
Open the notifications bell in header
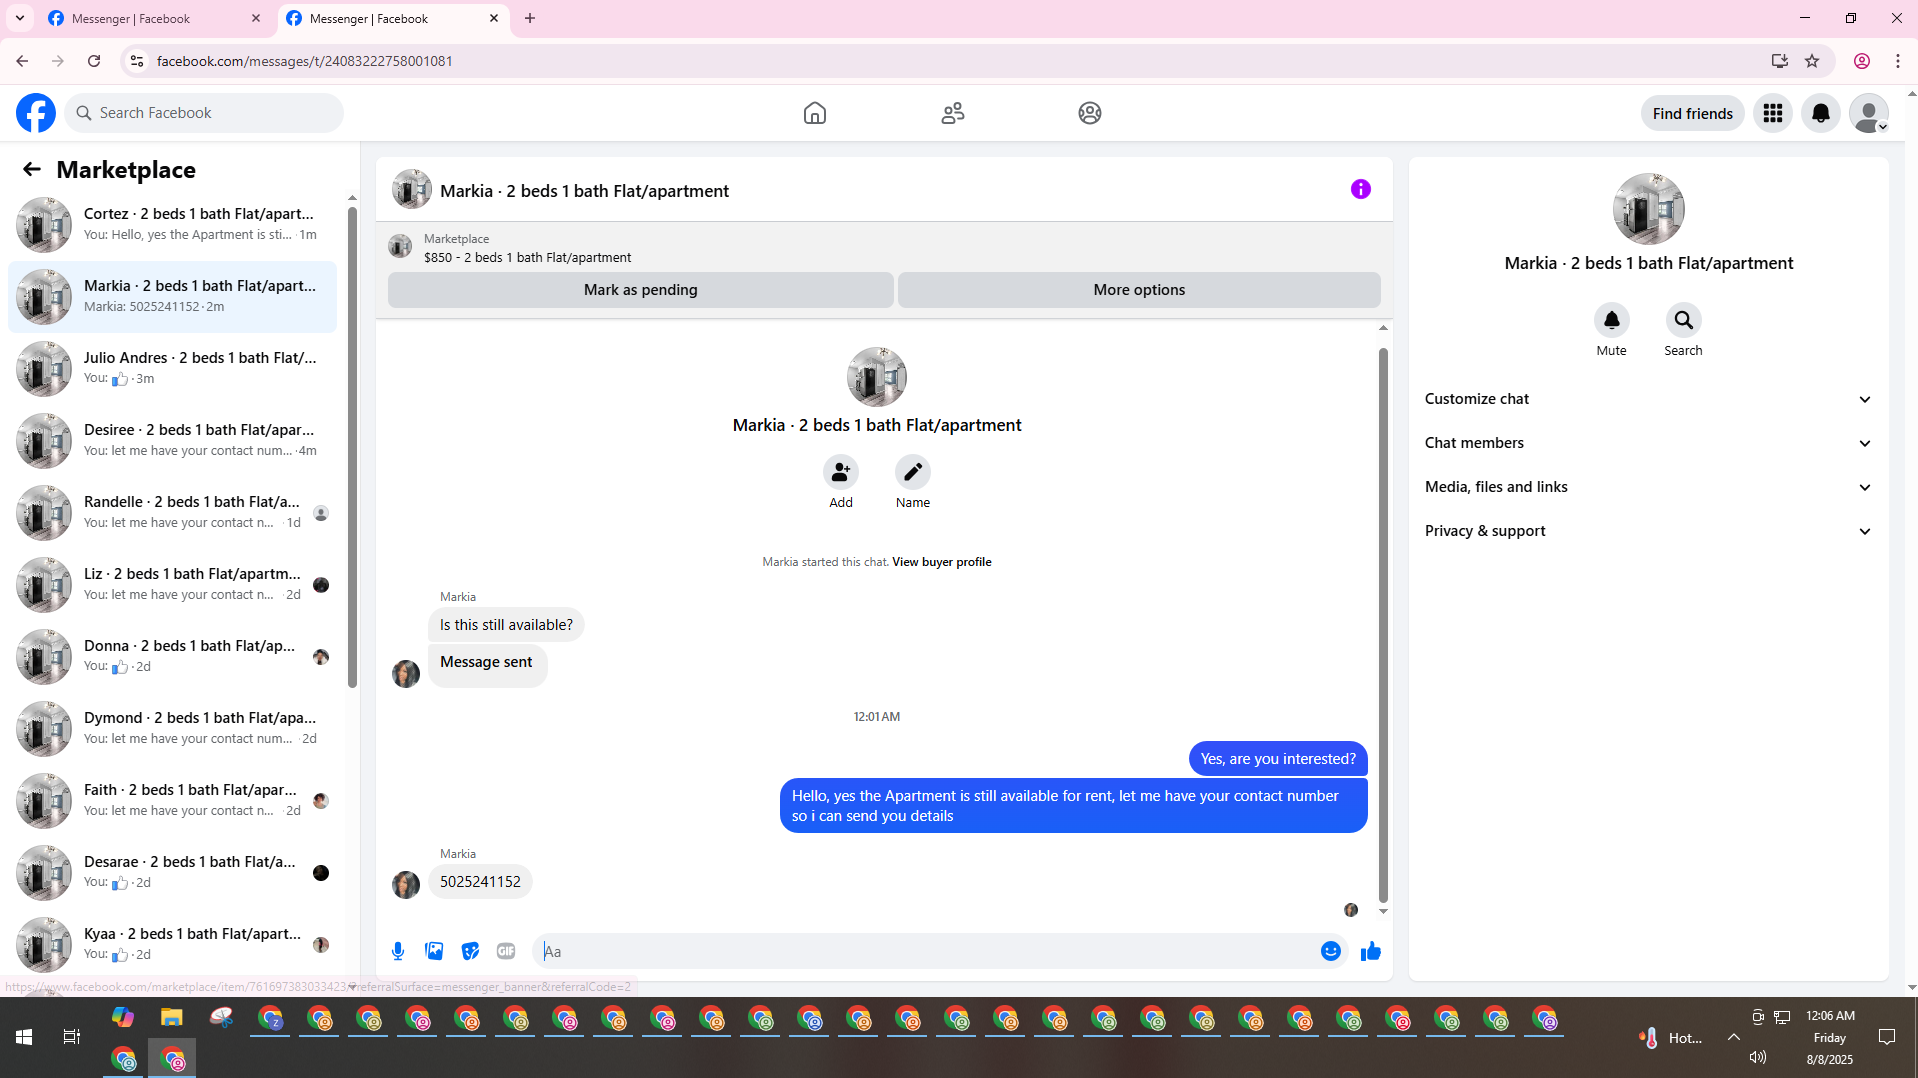[x=1821, y=113]
